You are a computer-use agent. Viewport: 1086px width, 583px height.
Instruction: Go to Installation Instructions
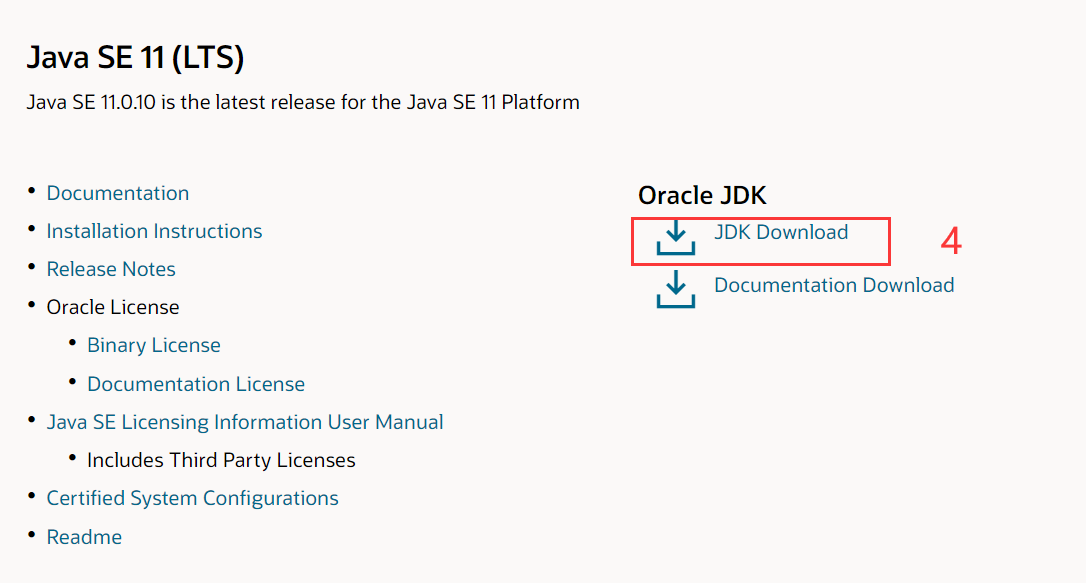click(x=154, y=231)
